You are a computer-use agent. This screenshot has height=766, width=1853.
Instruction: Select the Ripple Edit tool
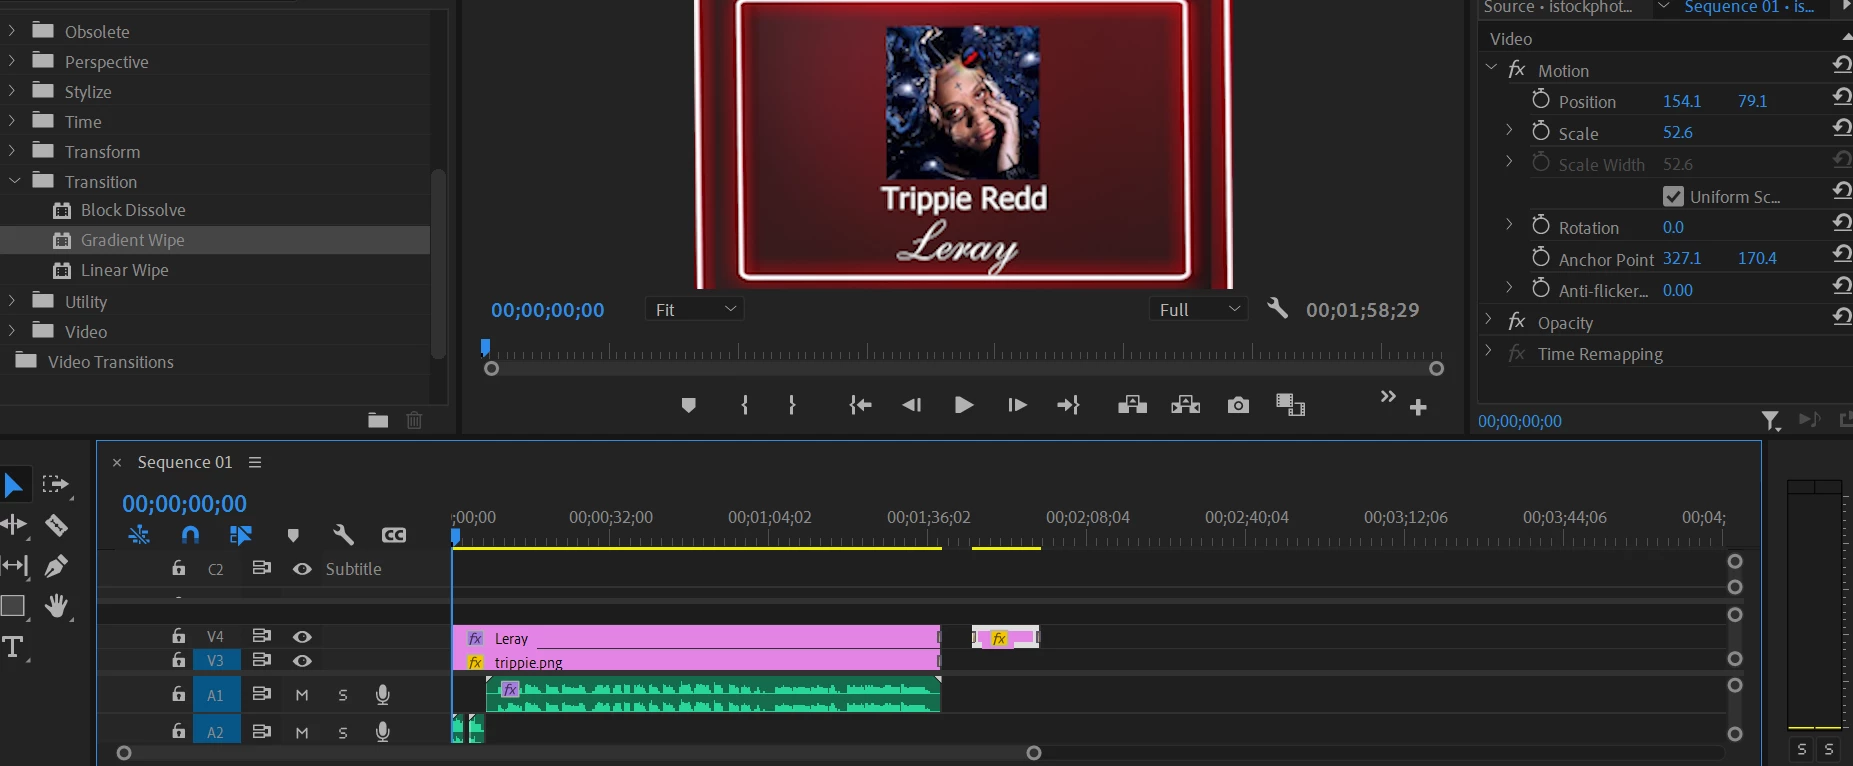[13, 524]
